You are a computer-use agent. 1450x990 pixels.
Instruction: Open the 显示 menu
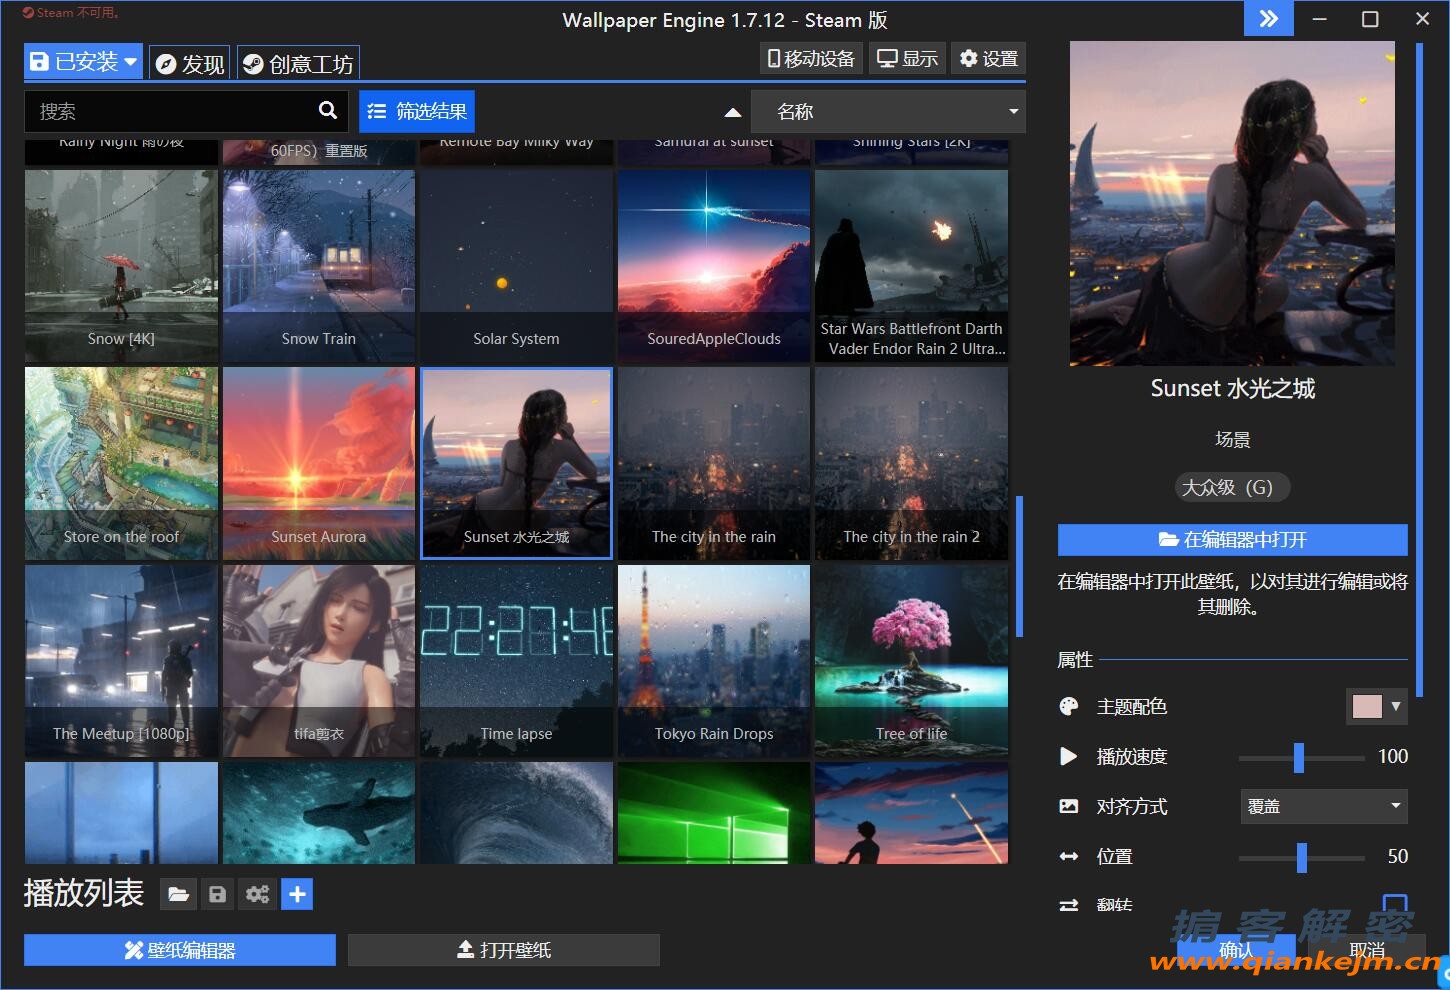pos(907,59)
